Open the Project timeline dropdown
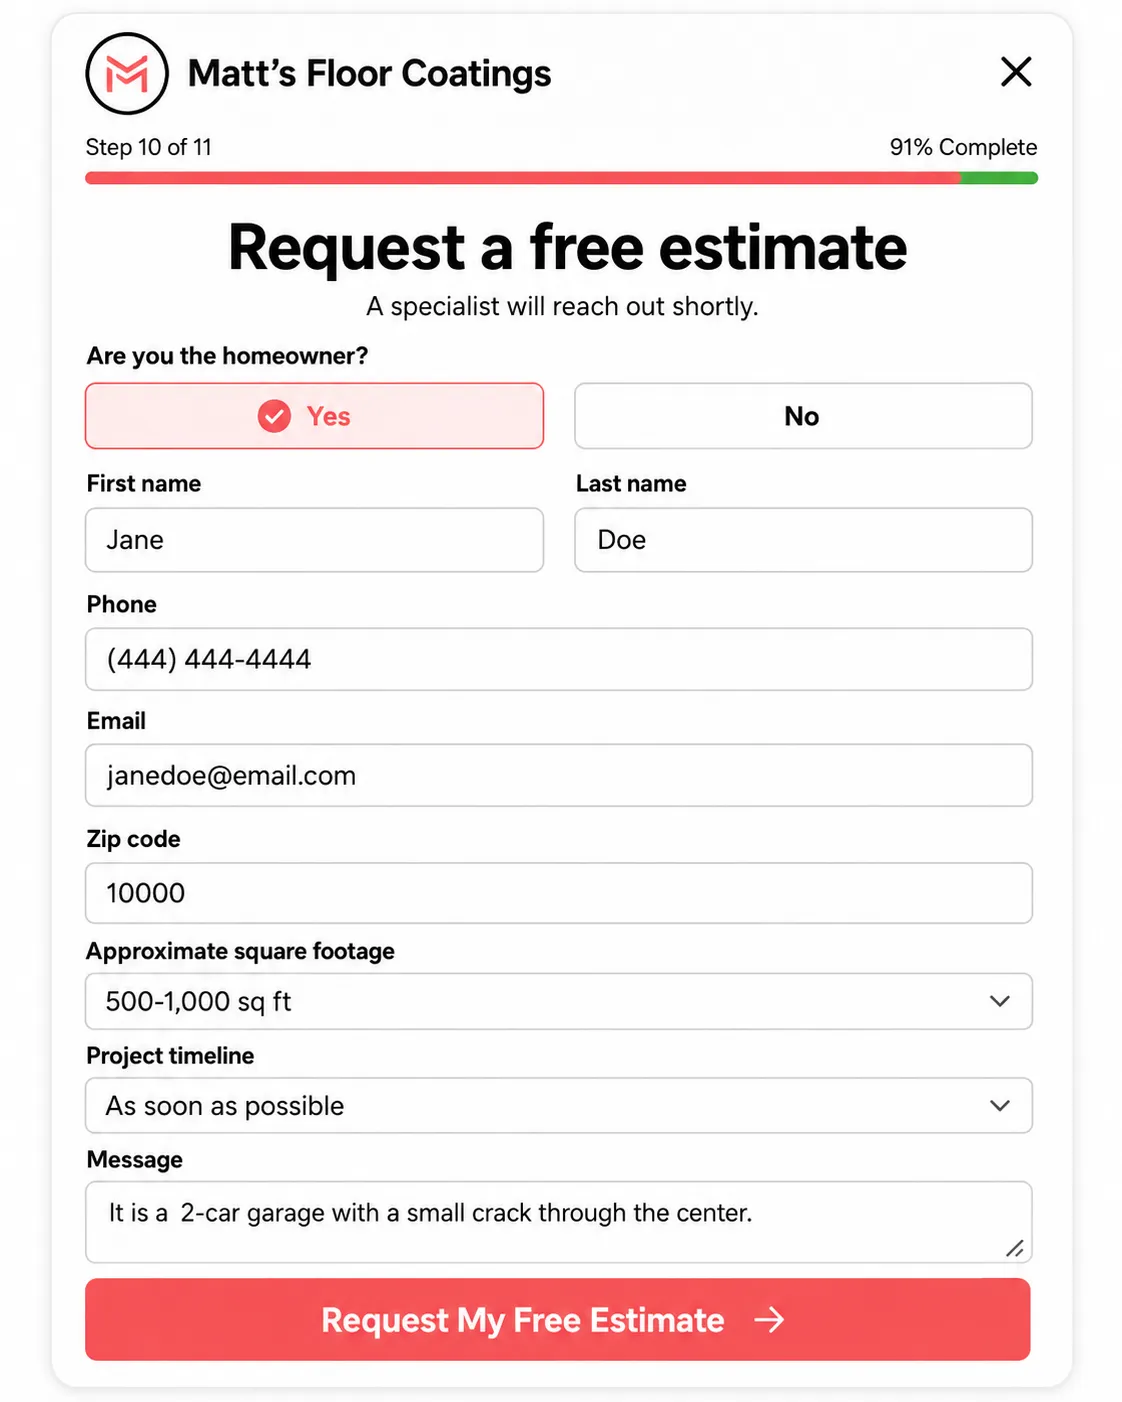1122x1402 pixels. point(559,1105)
